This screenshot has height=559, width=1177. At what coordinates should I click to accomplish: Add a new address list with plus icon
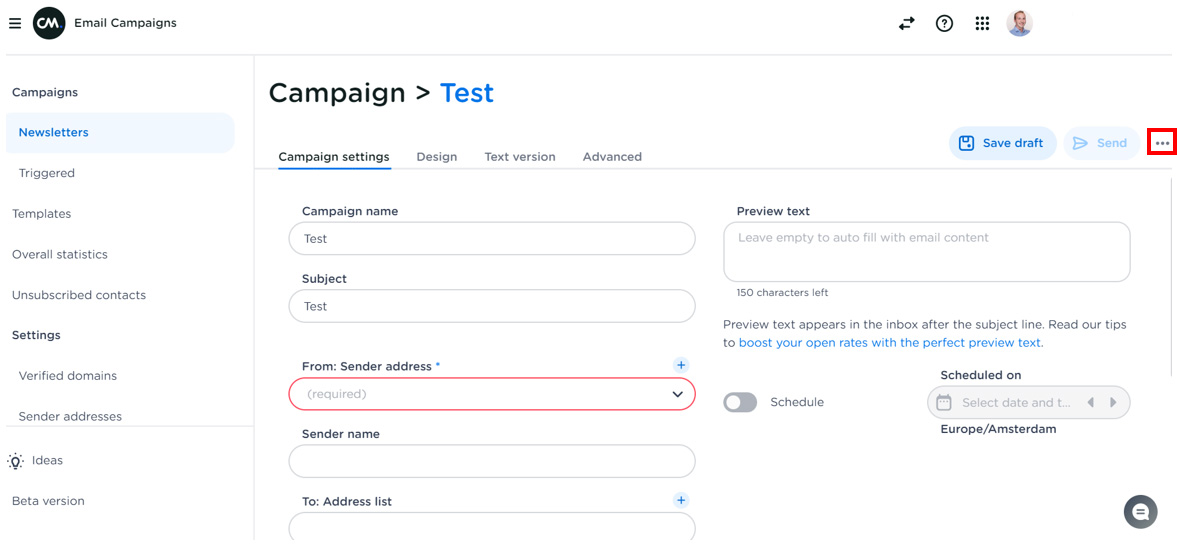pos(681,500)
